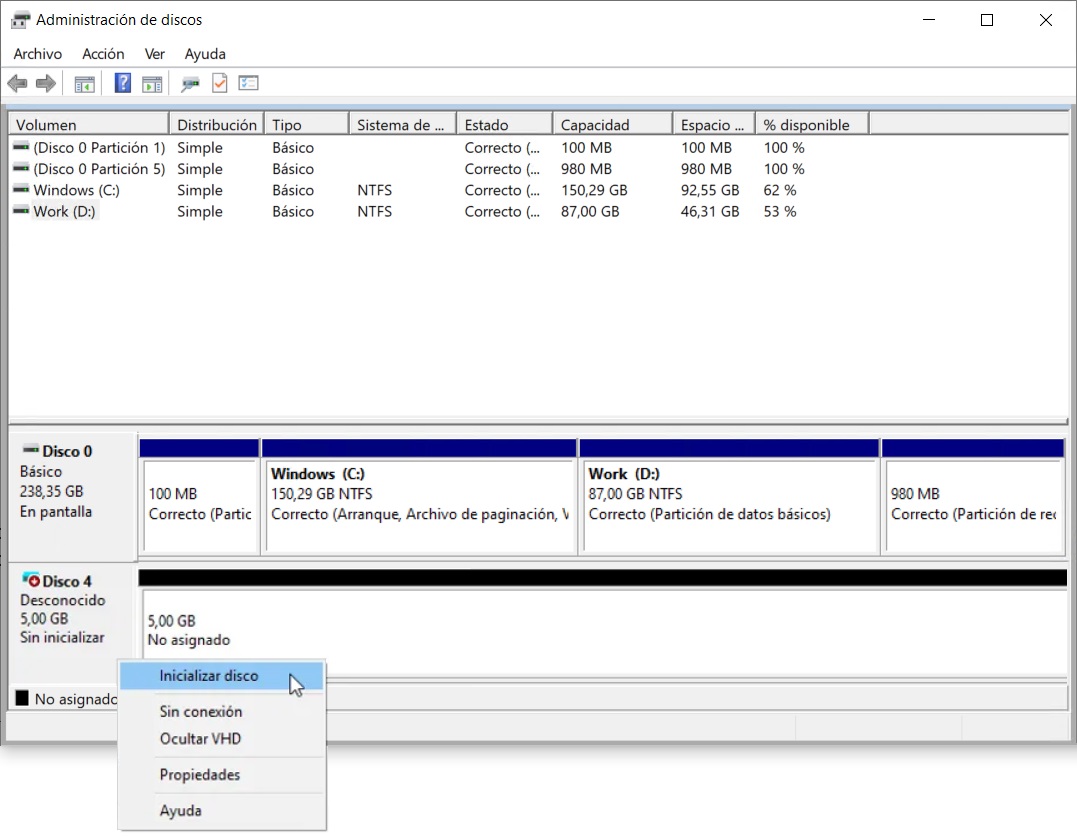Click the checkmark properties toolbar icon
Image resolution: width=1077 pixels, height=836 pixels.
[219, 84]
